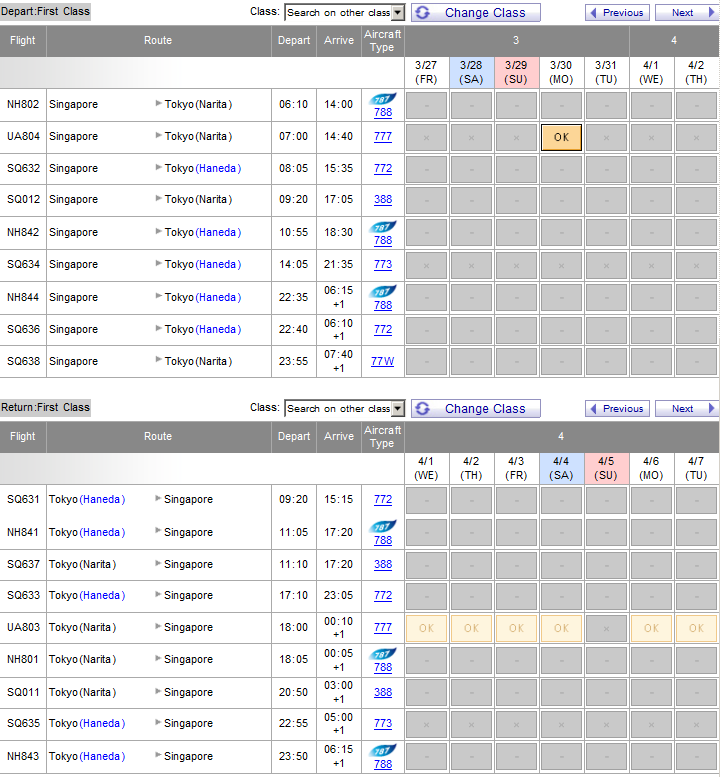Viewport: 720px width, 777px height.
Task: Click the 4/5 (SU) return date header
Action: click(606, 468)
